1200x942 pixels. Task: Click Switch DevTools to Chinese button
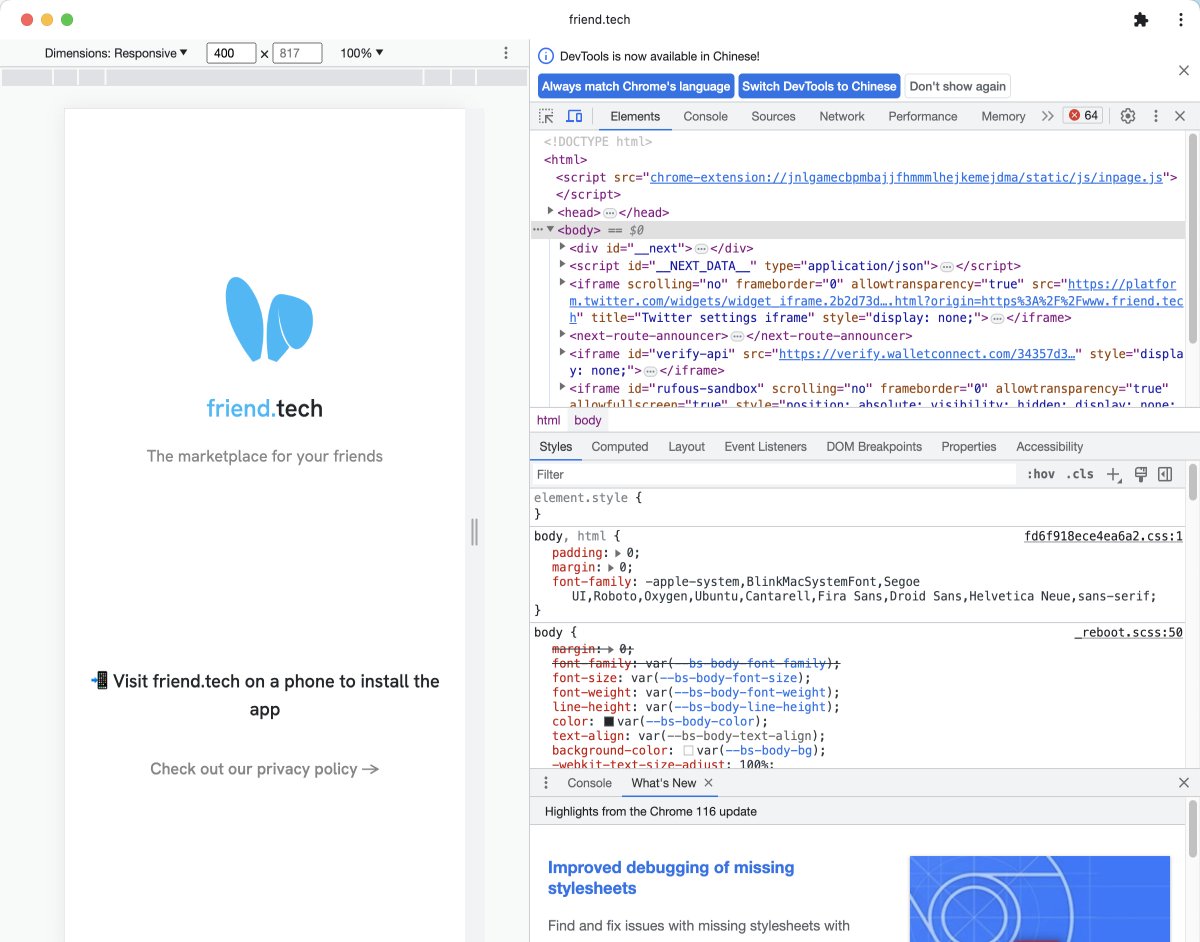(x=819, y=86)
